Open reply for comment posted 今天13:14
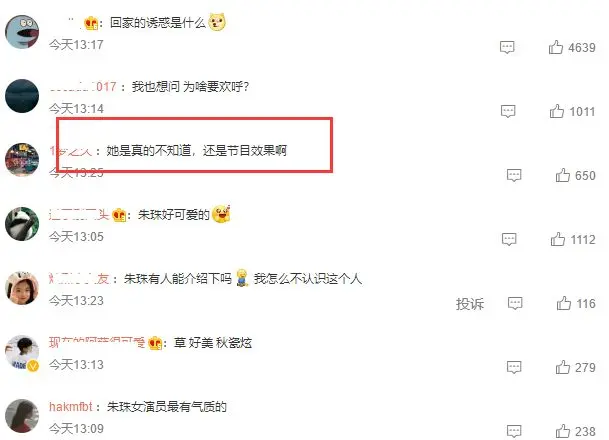The image size is (609, 440). (508, 111)
